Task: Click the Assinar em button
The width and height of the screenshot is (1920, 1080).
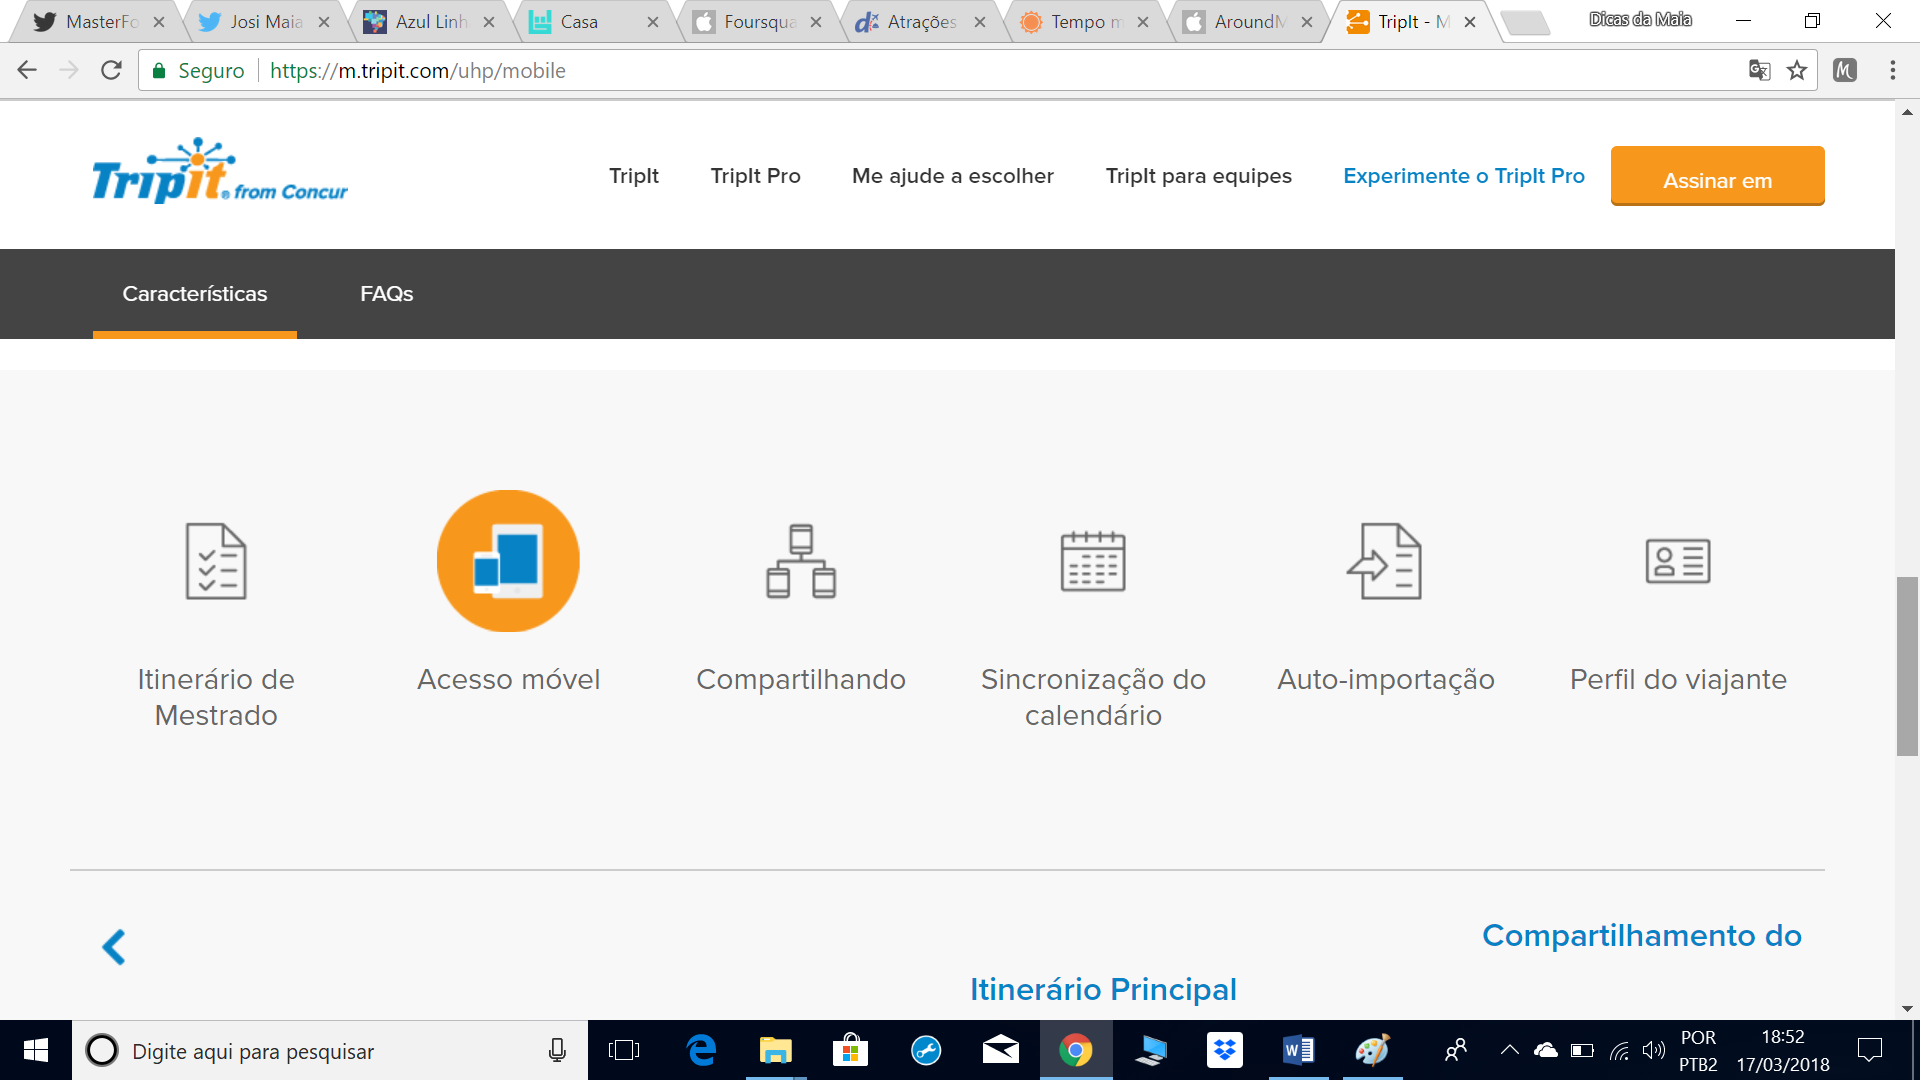Action: tap(1717, 177)
